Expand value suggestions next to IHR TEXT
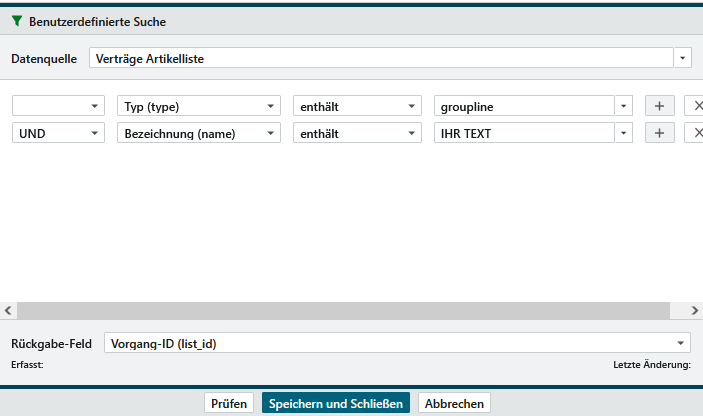 (x=624, y=133)
